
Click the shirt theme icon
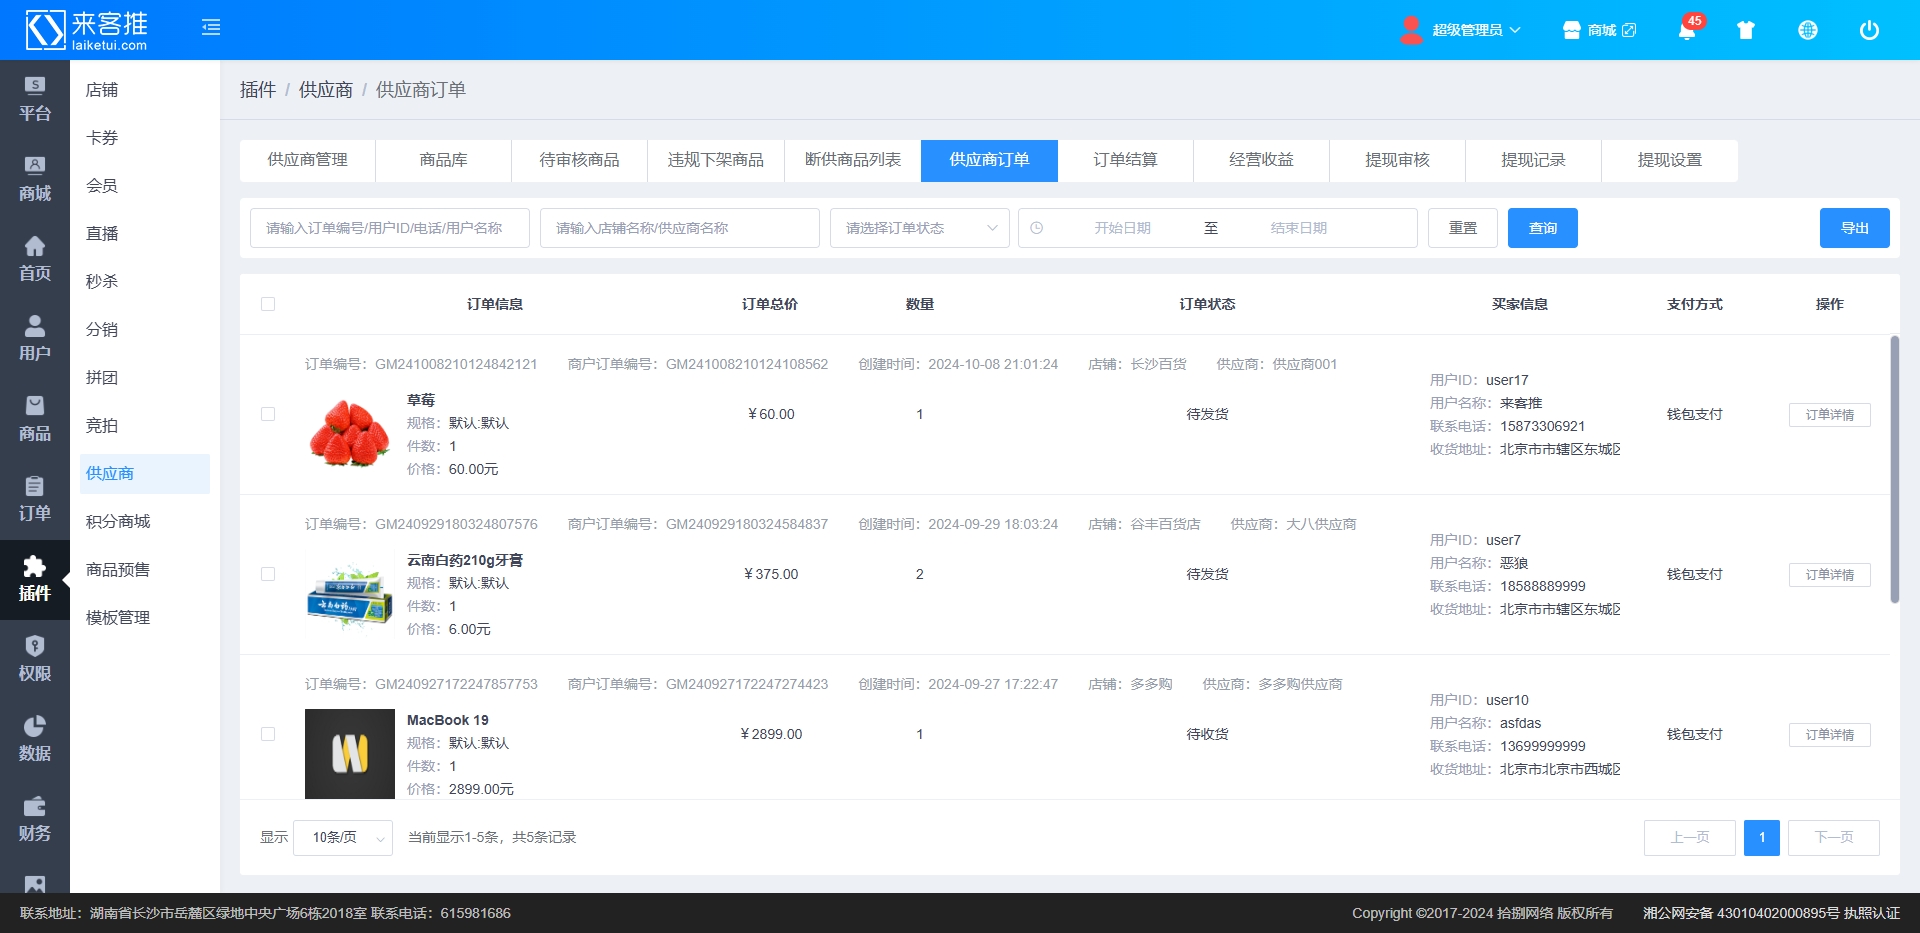tap(1746, 30)
